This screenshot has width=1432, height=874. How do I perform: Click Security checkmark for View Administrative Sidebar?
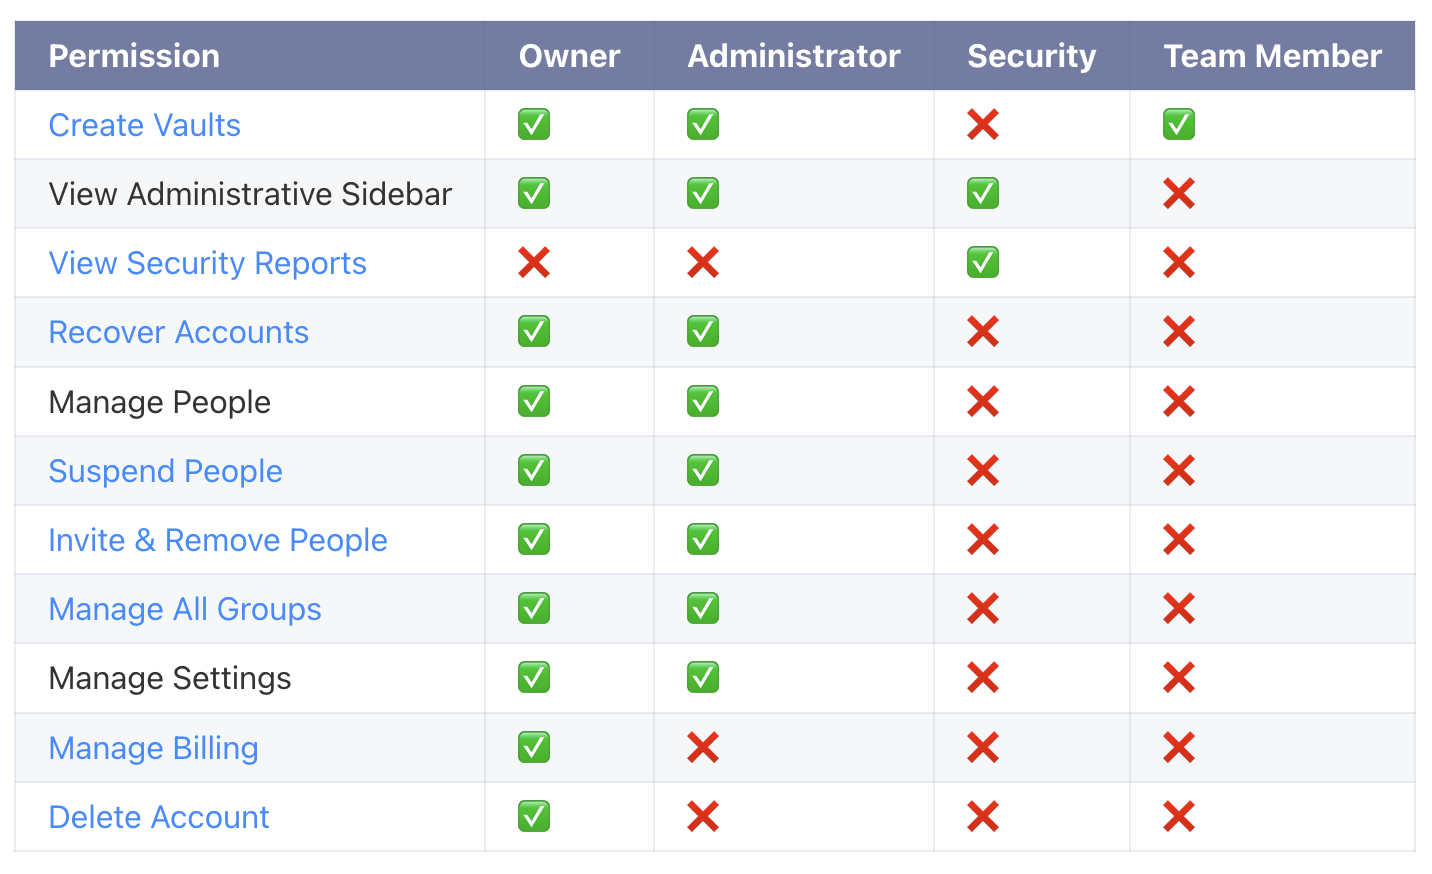tap(983, 194)
